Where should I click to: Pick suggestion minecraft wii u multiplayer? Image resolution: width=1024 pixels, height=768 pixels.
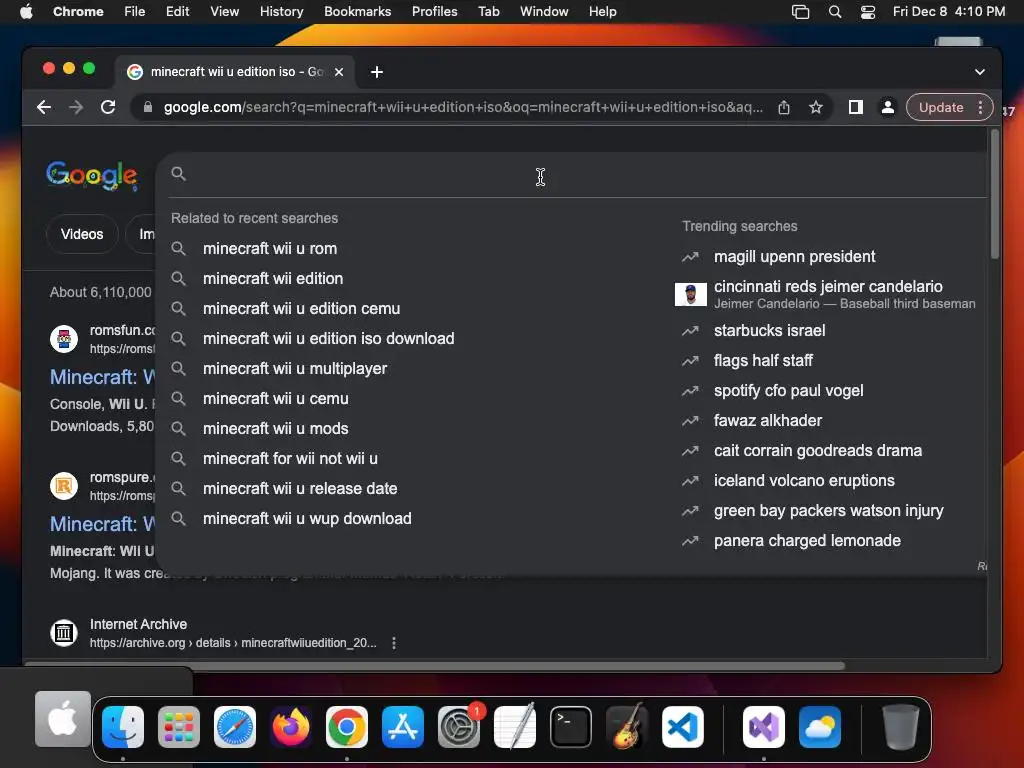click(295, 368)
